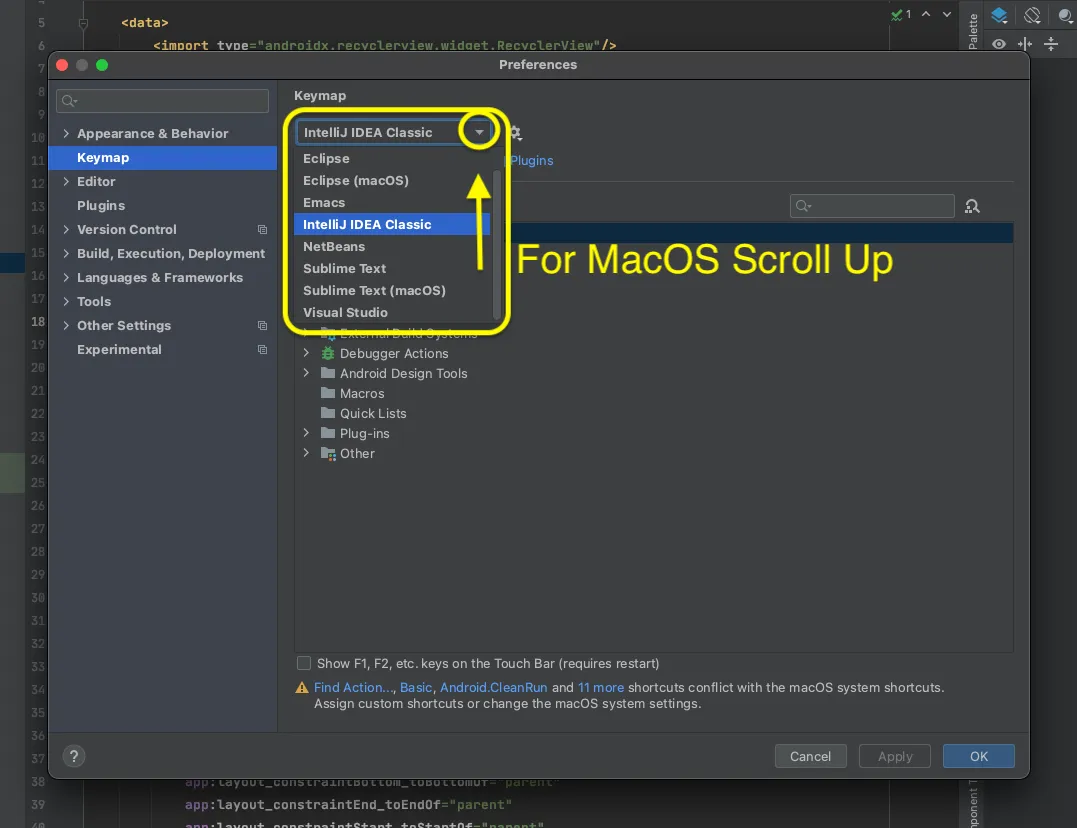The image size is (1077, 828).
Task: Click Find Actions by Shortcut icon
Action: tap(972, 206)
